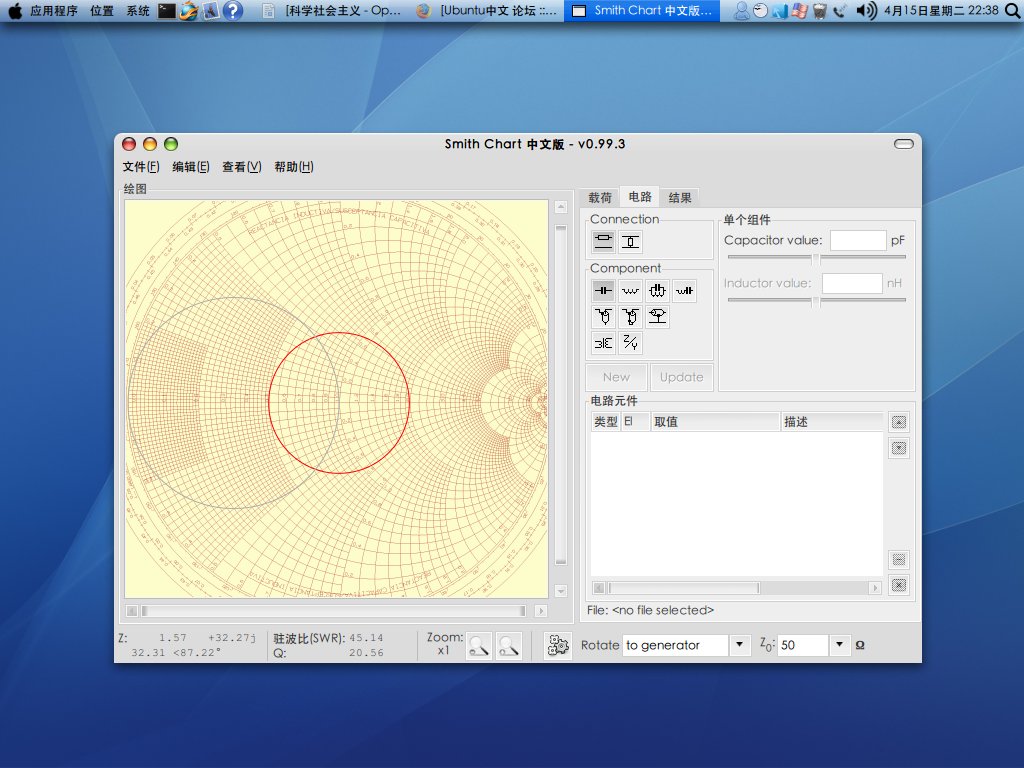
Task: Open the Rotate direction dropdown arrow
Action: (x=739, y=645)
